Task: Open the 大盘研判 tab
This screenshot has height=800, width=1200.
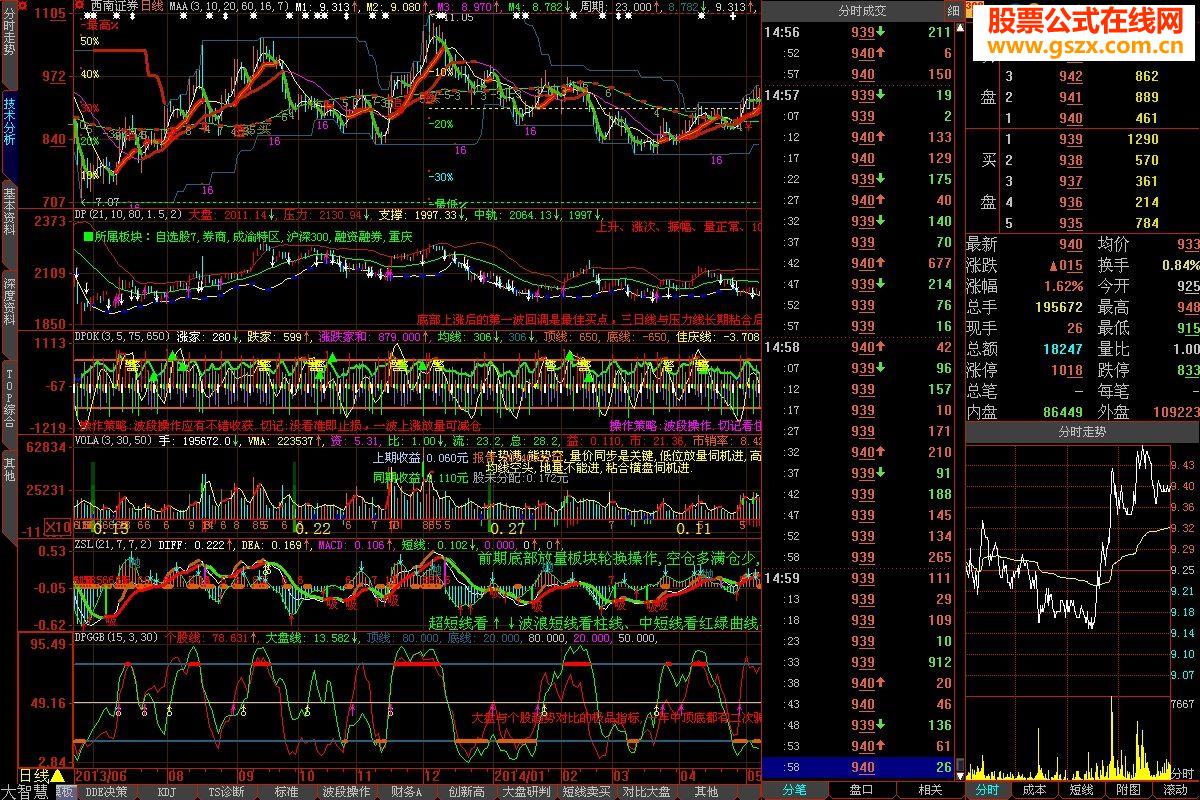Action: pos(525,791)
